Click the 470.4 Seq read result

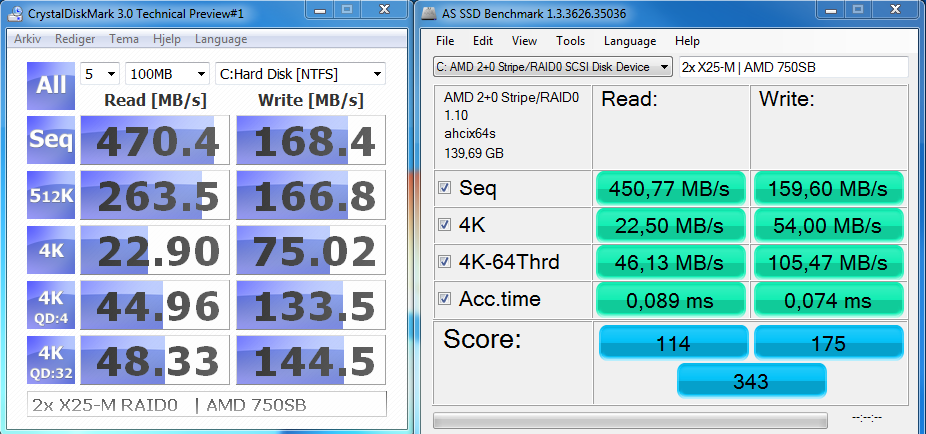pos(155,140)
